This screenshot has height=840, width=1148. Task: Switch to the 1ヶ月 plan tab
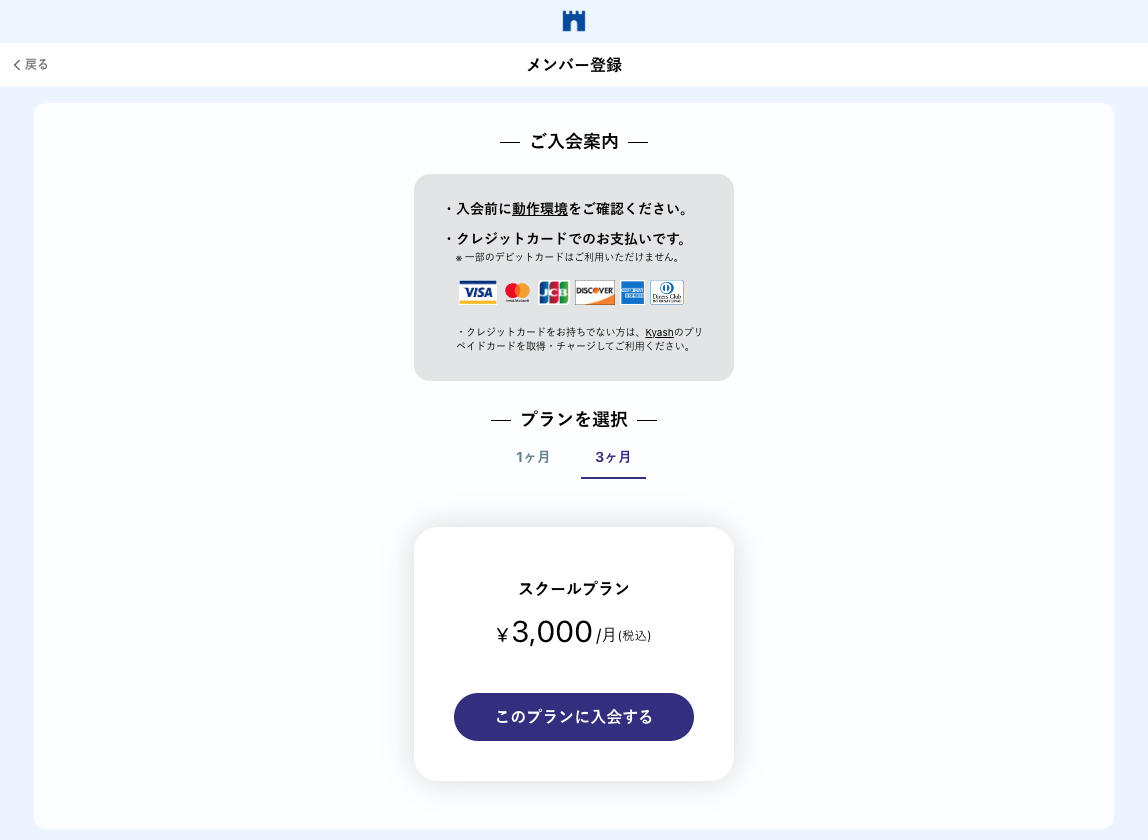click(533, 457)
